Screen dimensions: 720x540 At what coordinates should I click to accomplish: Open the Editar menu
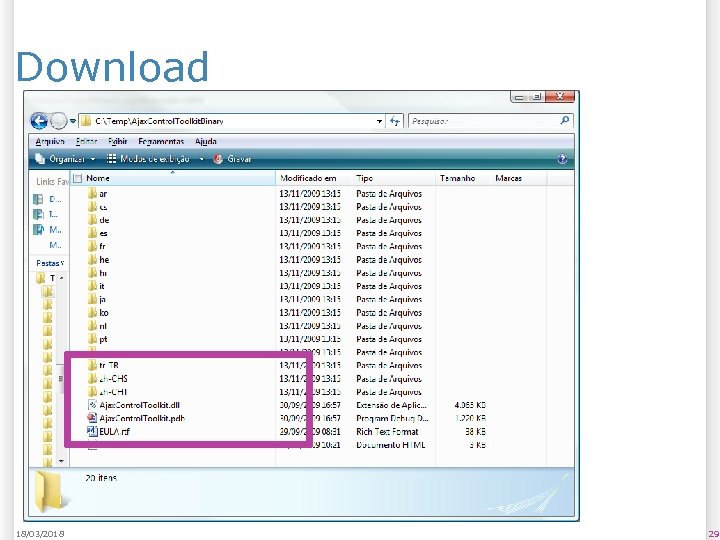pos(86,141)
